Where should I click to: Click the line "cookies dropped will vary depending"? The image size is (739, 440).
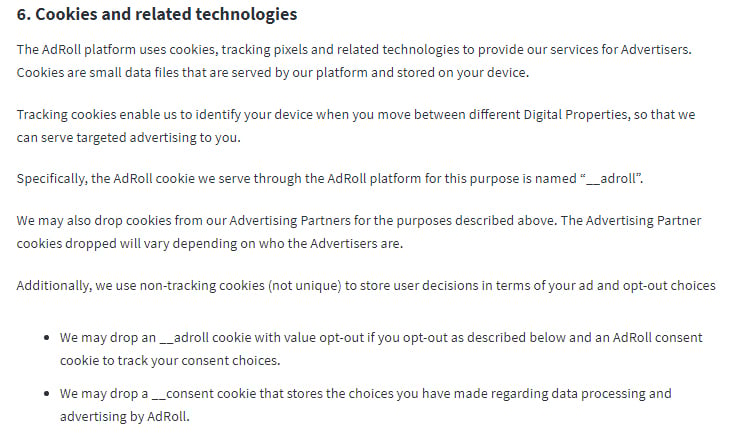pyautogui.click(x=210, y=244)
